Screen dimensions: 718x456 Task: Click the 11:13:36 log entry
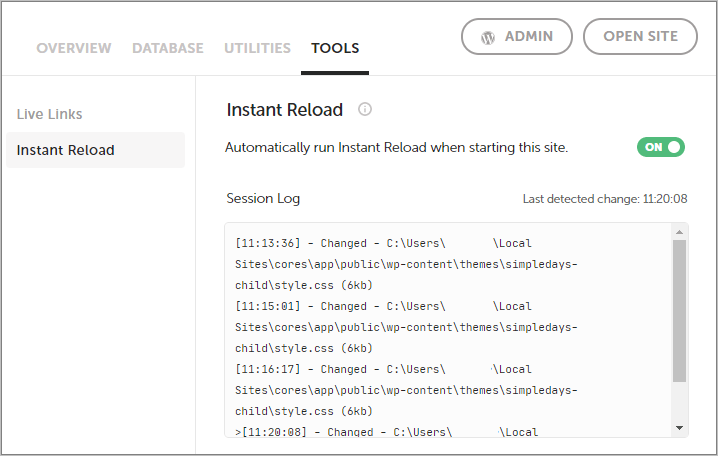click(406, 264)
